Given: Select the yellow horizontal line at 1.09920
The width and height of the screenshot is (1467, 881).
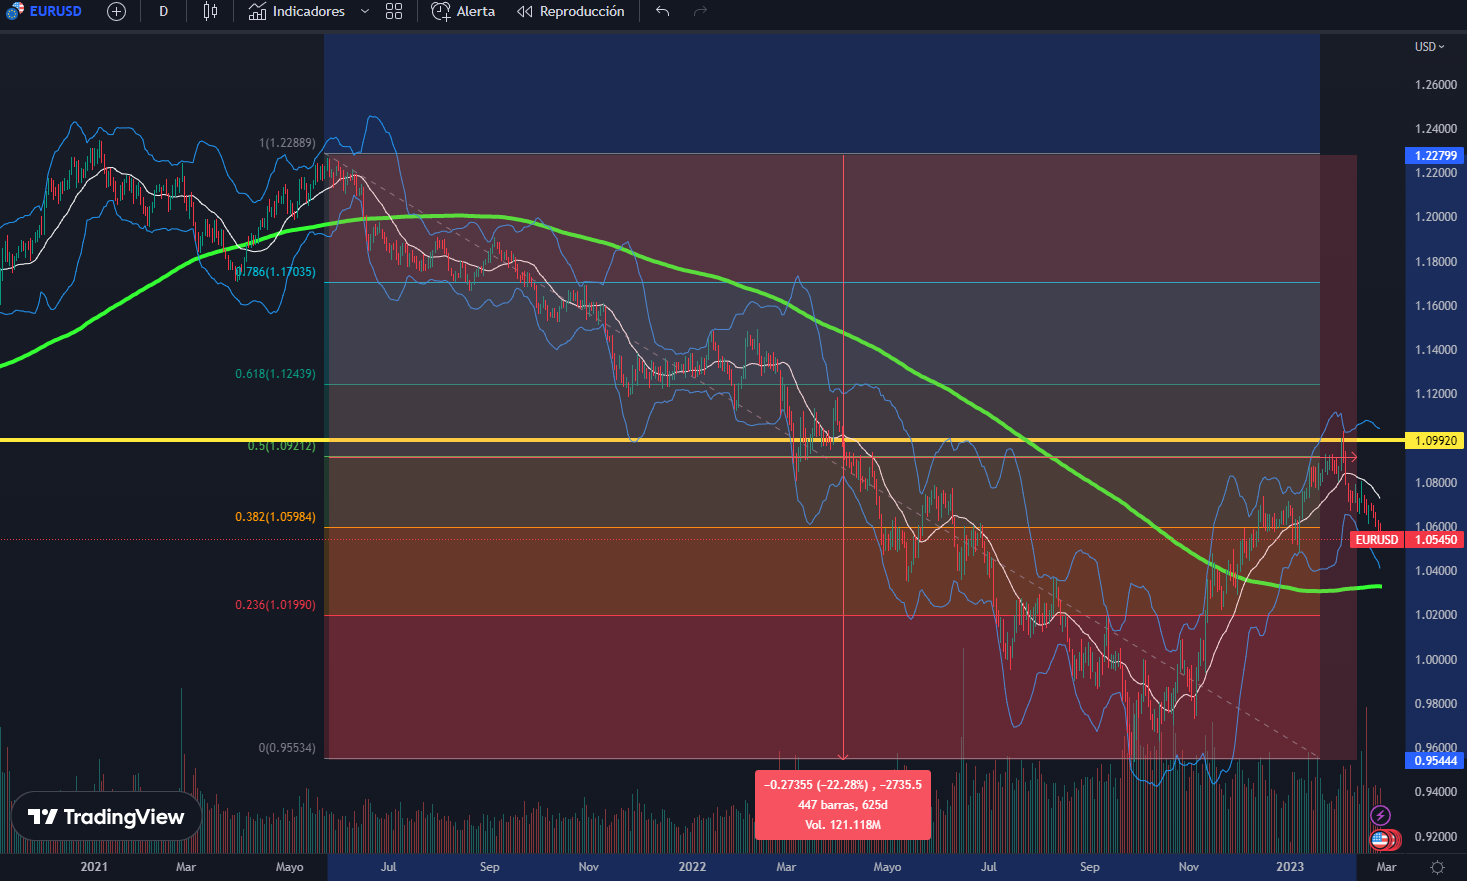Looking at the screenshot, I should [x=600, y=439].
